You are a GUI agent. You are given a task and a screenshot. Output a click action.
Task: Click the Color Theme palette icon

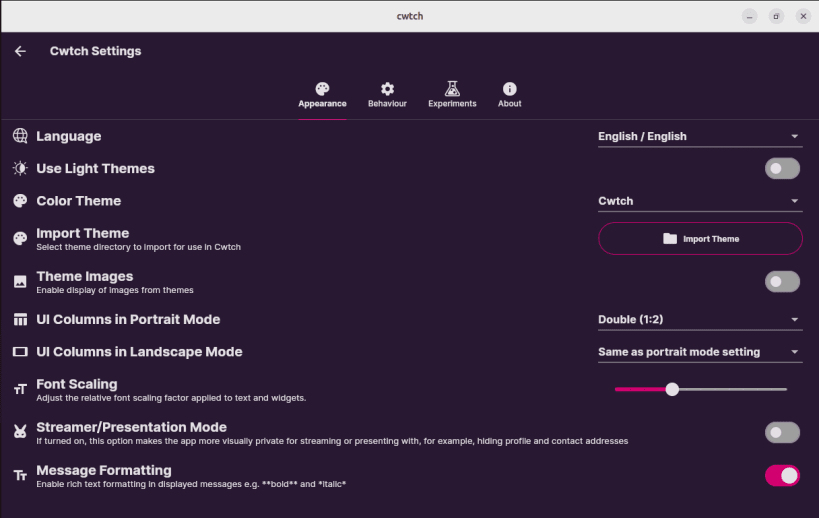(x=20, y=201)
